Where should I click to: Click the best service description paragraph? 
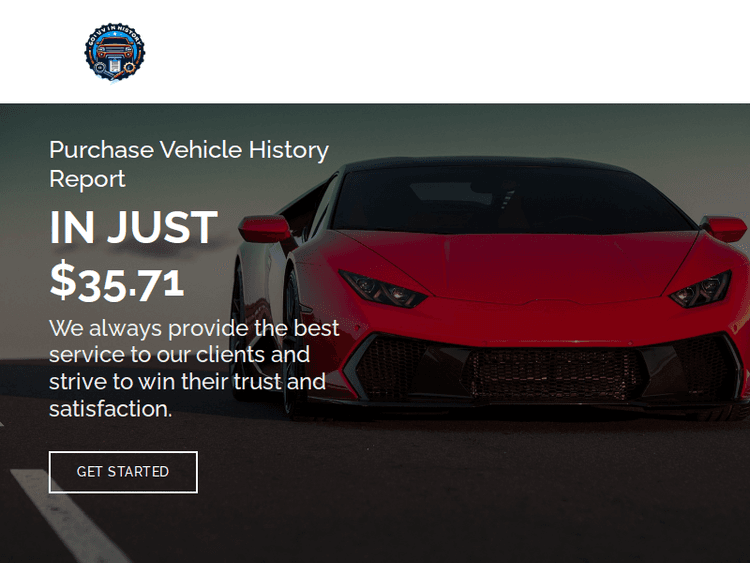coord(194,368)
